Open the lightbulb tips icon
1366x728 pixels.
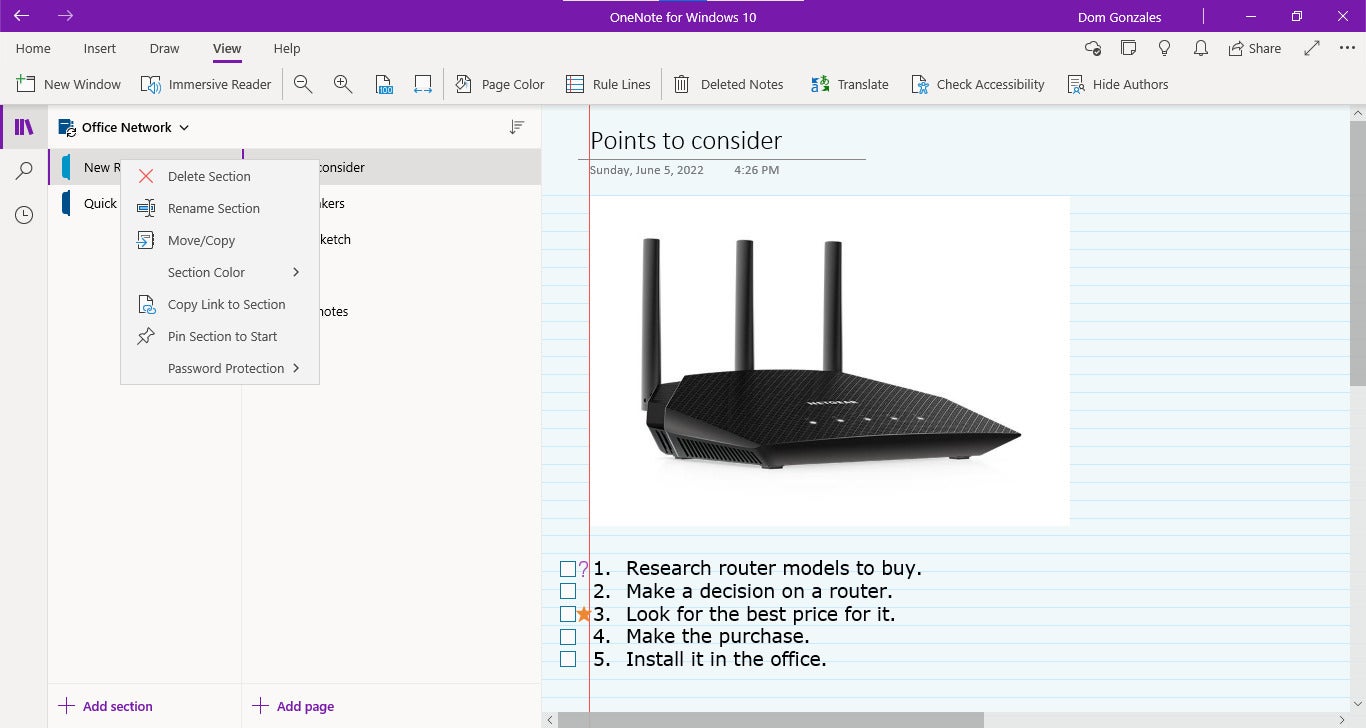point(1165,48)
